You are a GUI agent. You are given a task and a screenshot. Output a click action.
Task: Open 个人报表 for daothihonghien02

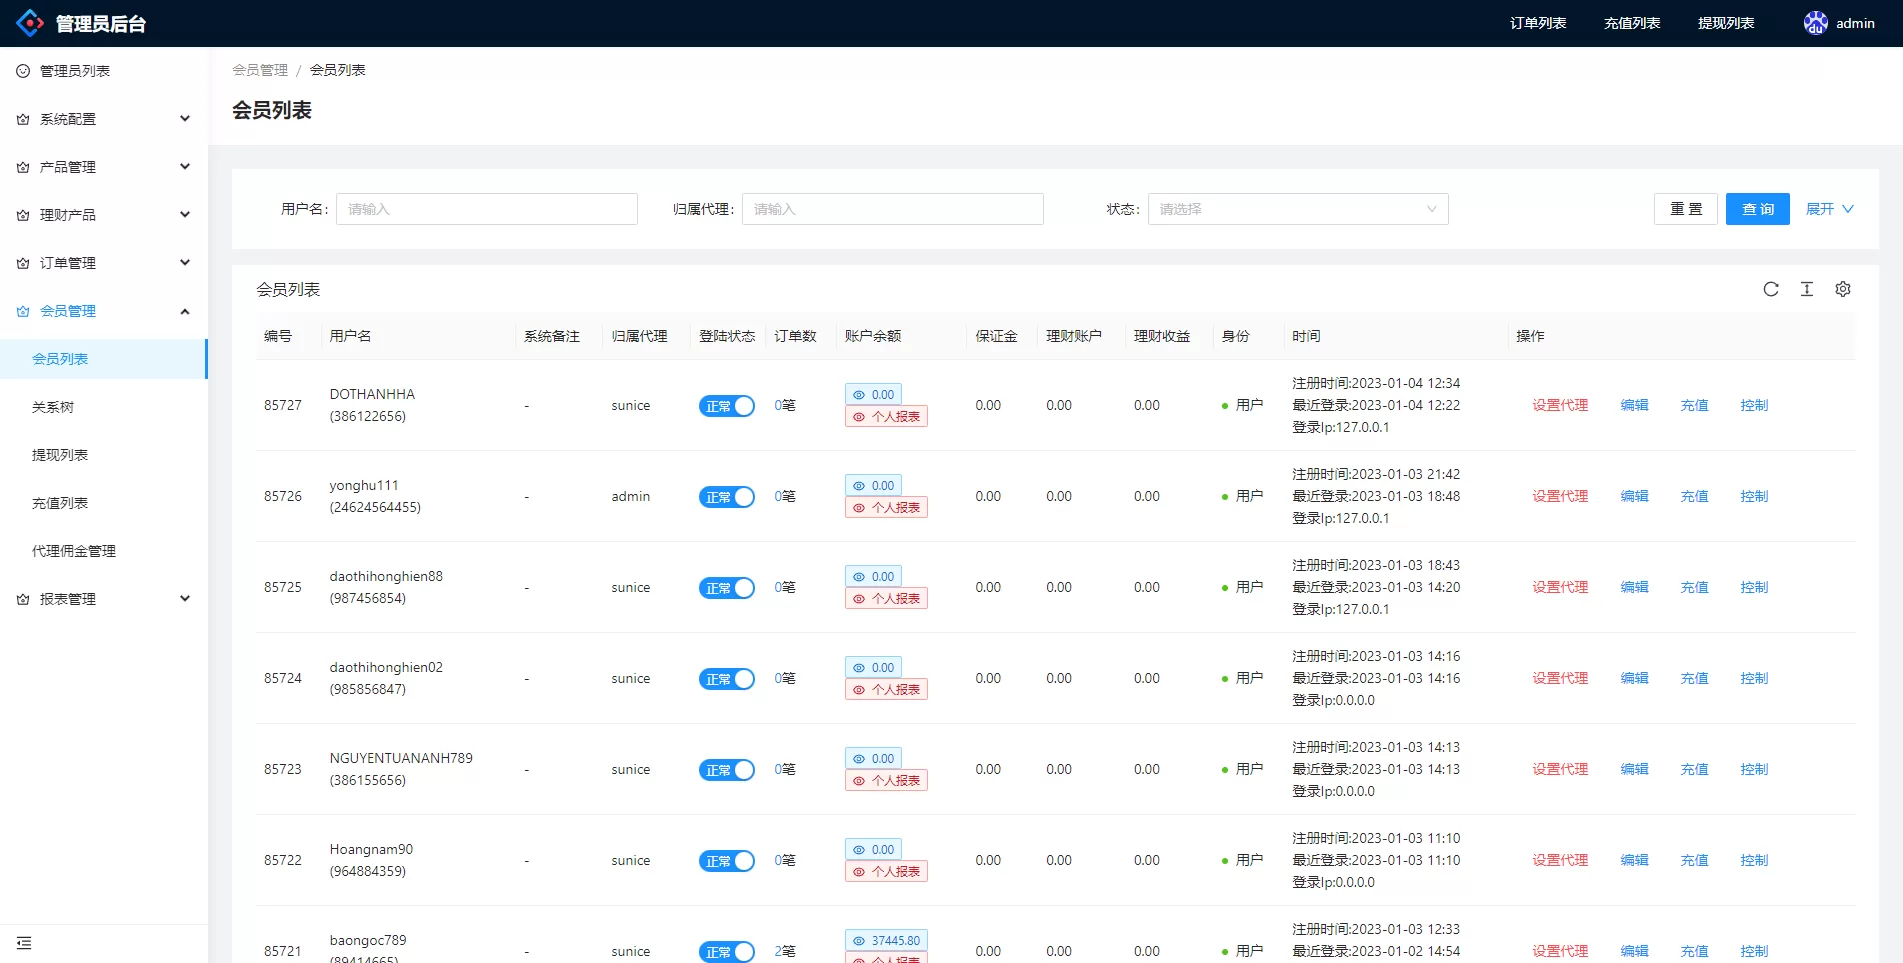886,690
